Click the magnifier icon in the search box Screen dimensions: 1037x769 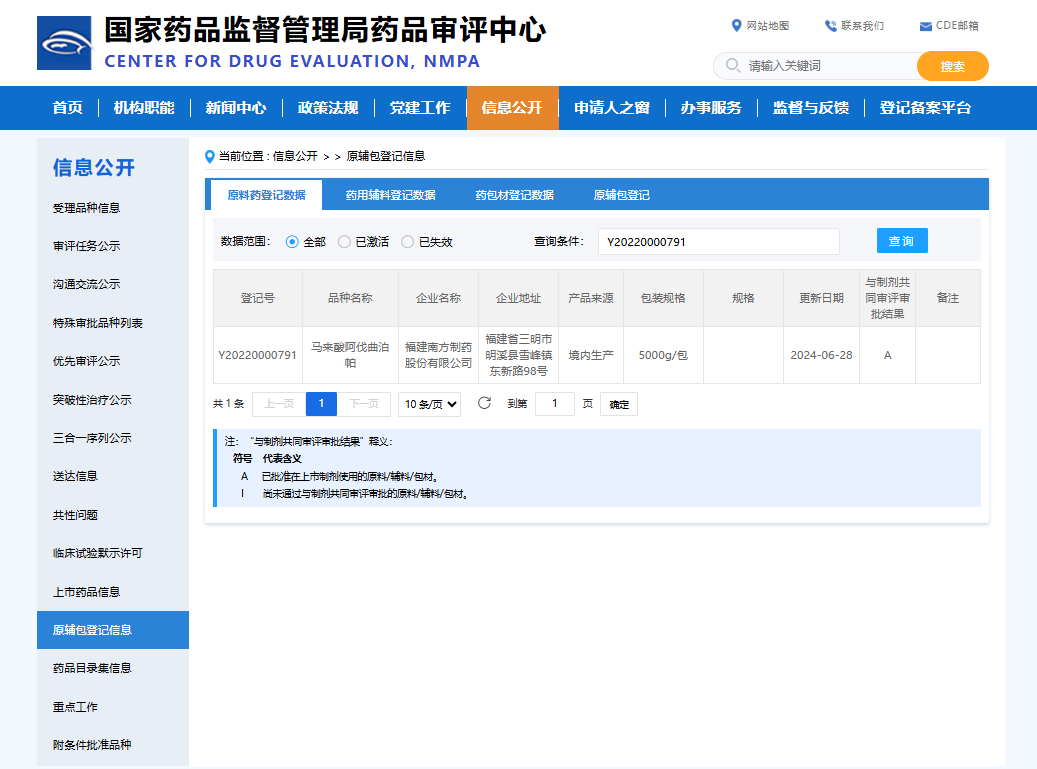pos(731,65)
